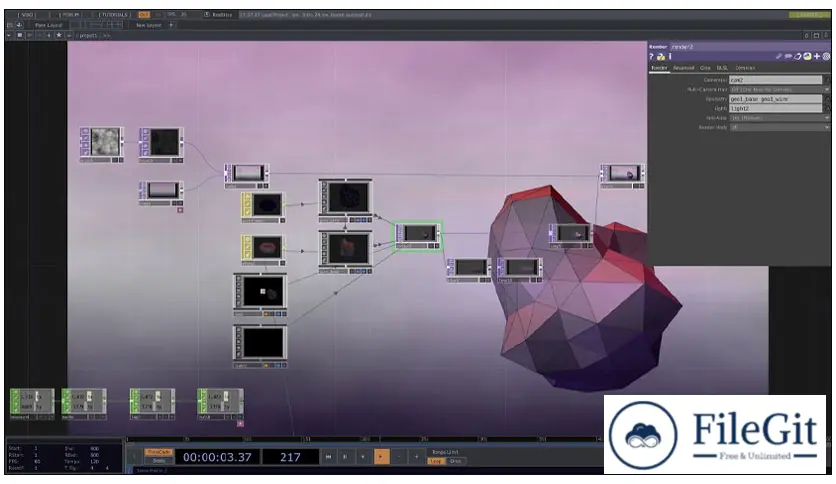This screenshot has height=484, width=836.
Task: Toggle the orange OP button in top bar
Action: pyautogui.click(x=144, y=15)
